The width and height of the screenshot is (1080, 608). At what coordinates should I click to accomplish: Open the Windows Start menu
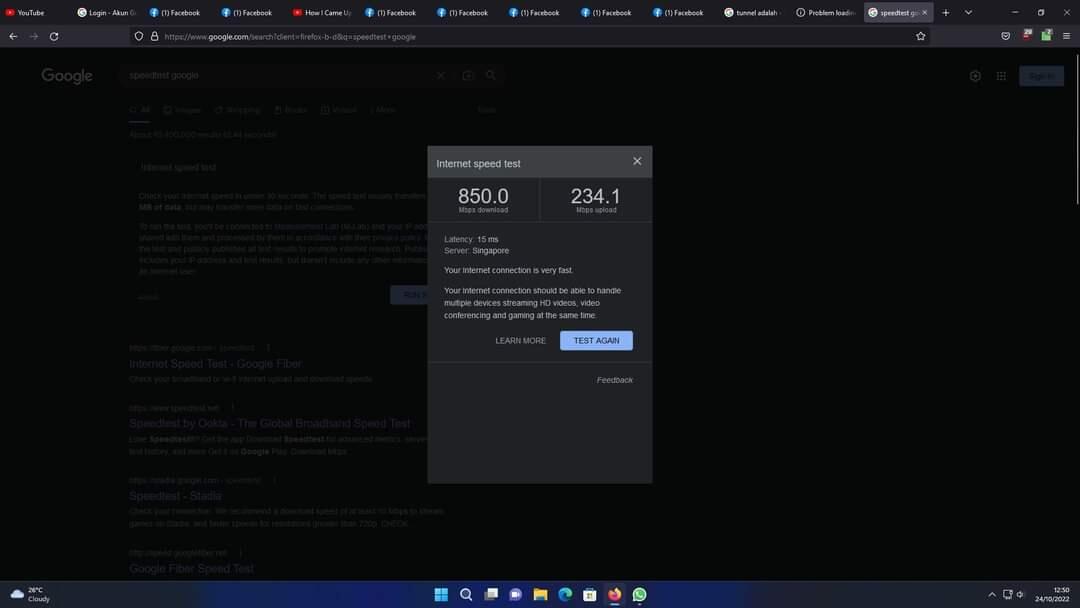pos(441,595)
